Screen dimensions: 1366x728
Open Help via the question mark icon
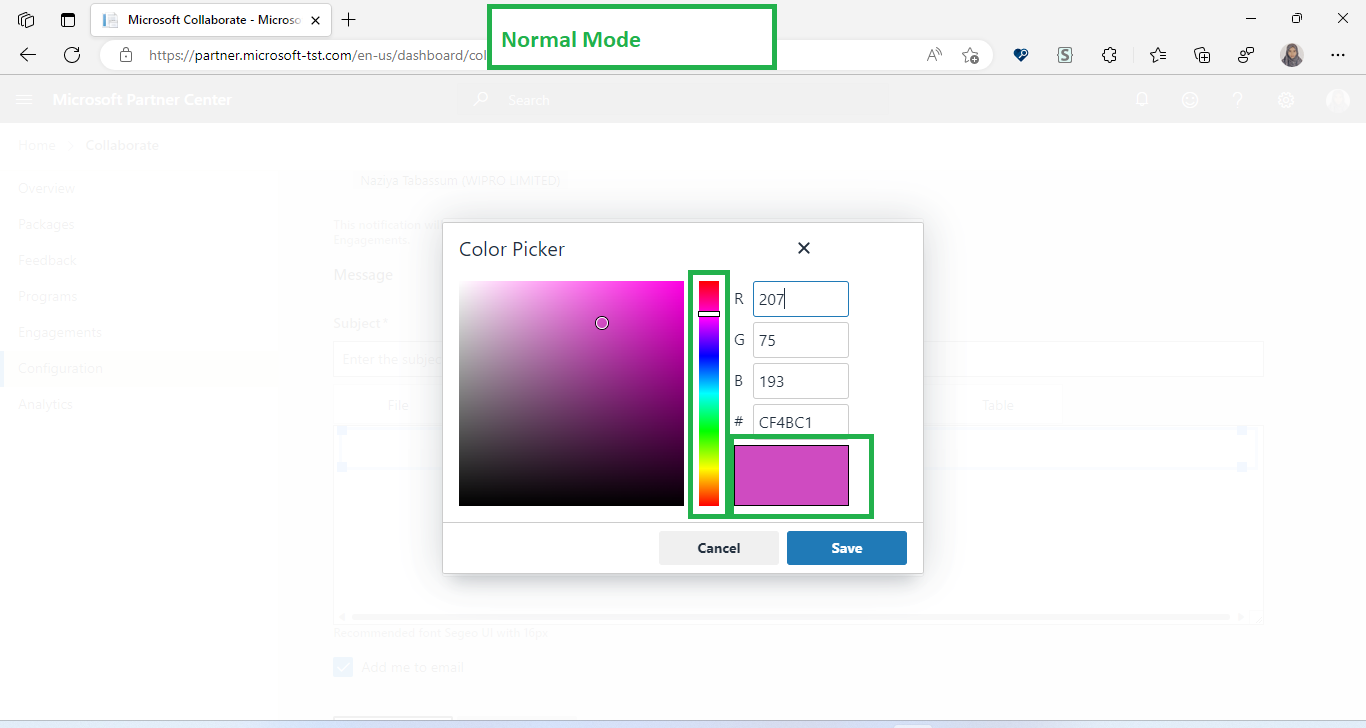point(1238,99)
